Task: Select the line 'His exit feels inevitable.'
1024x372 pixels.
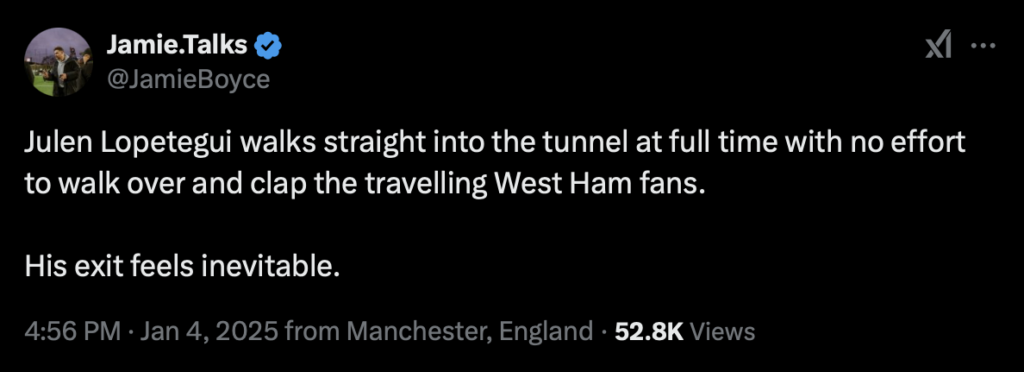Action: 183,266
